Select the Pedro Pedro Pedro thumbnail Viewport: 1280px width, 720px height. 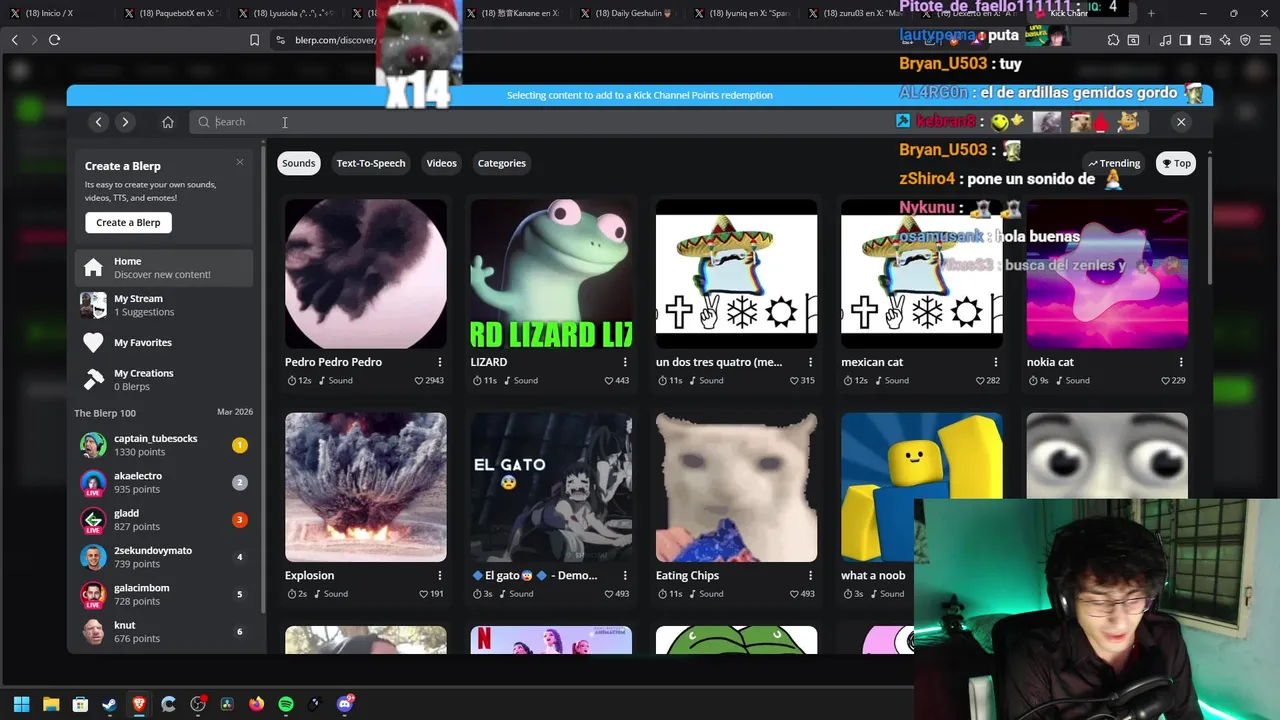[366, 273]
